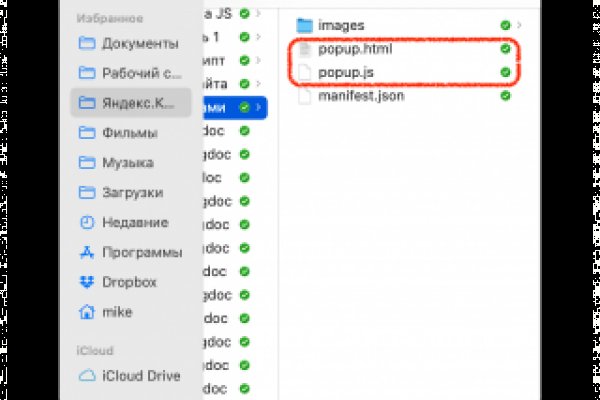The height and width of the screenshot is (400, 600).
Task: Click sync status icon beside popup.html
Action: click(x=506, y=48)
